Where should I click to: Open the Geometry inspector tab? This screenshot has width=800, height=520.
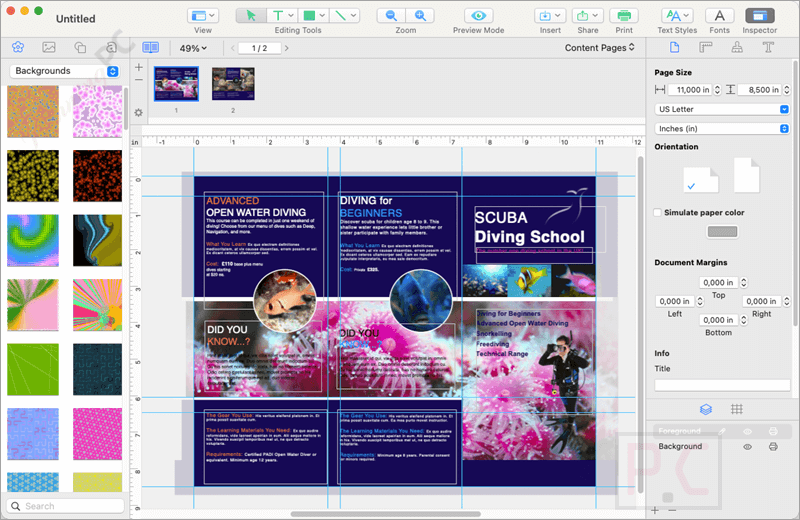click(706, 47)
